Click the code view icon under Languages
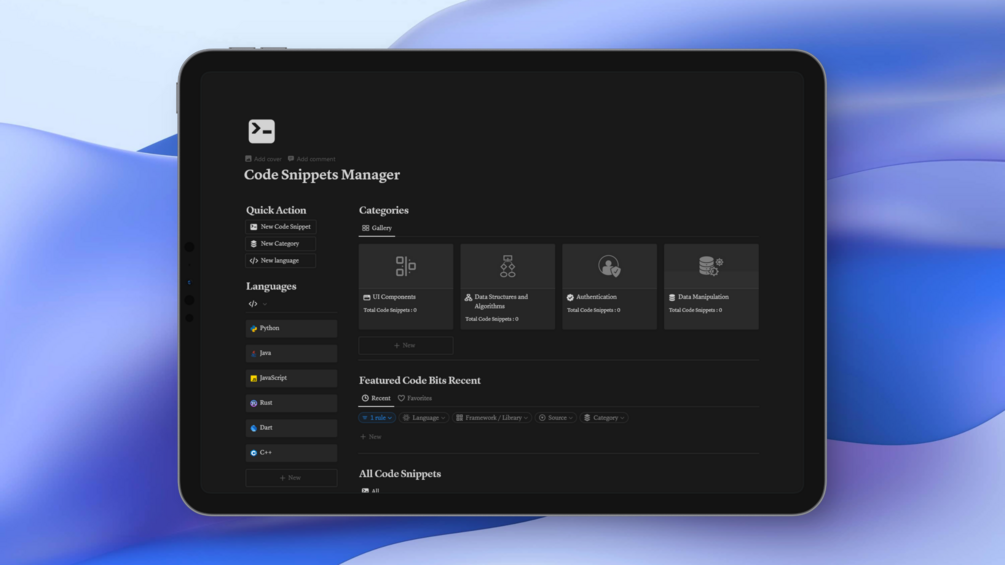Viewport: 1005px width, 565px height. pyautogui.click(x=253, y=304)
